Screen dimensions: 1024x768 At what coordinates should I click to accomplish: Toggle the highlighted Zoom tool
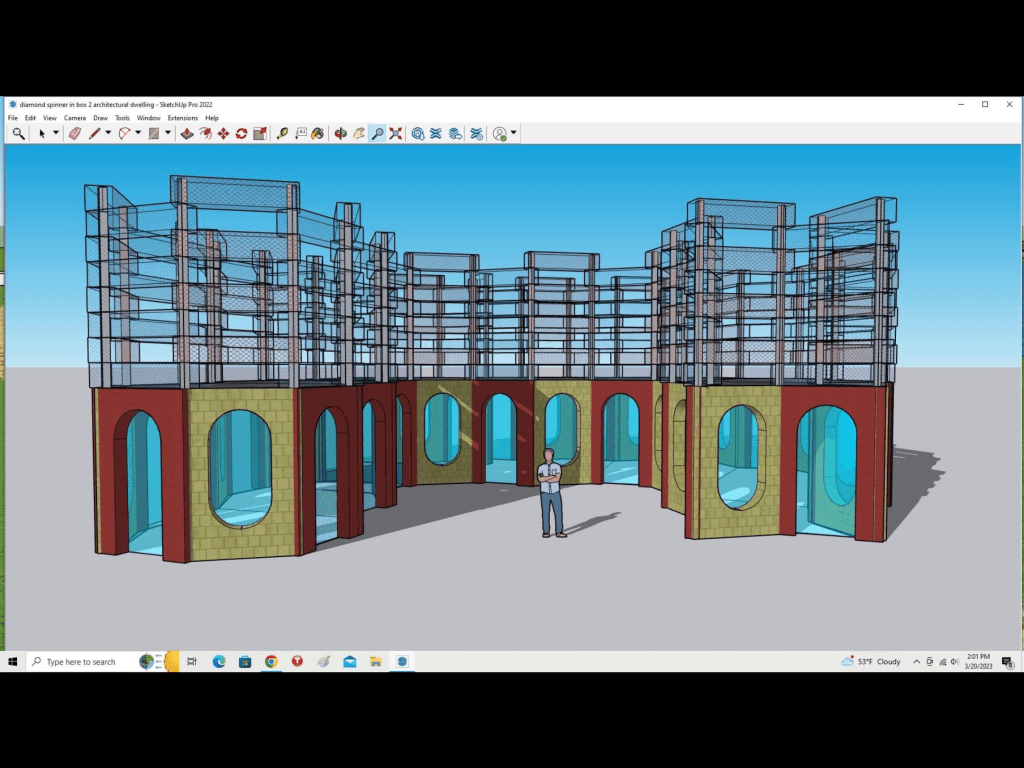[x=377, y=133]
